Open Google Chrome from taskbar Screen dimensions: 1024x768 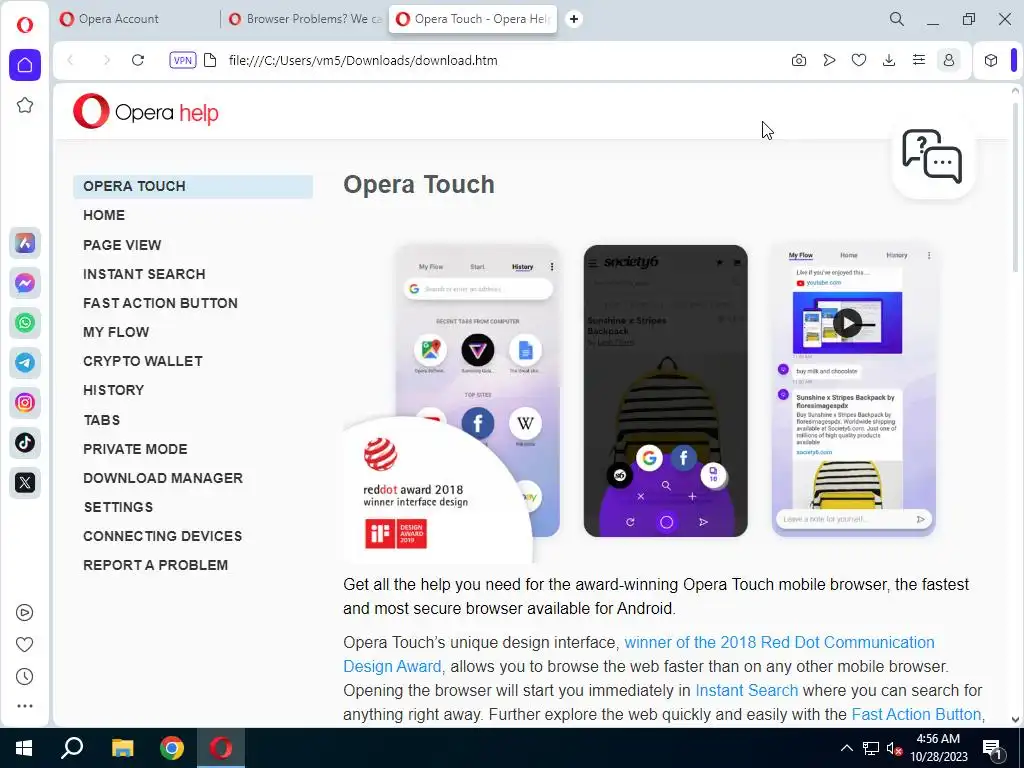click(172, 748)
